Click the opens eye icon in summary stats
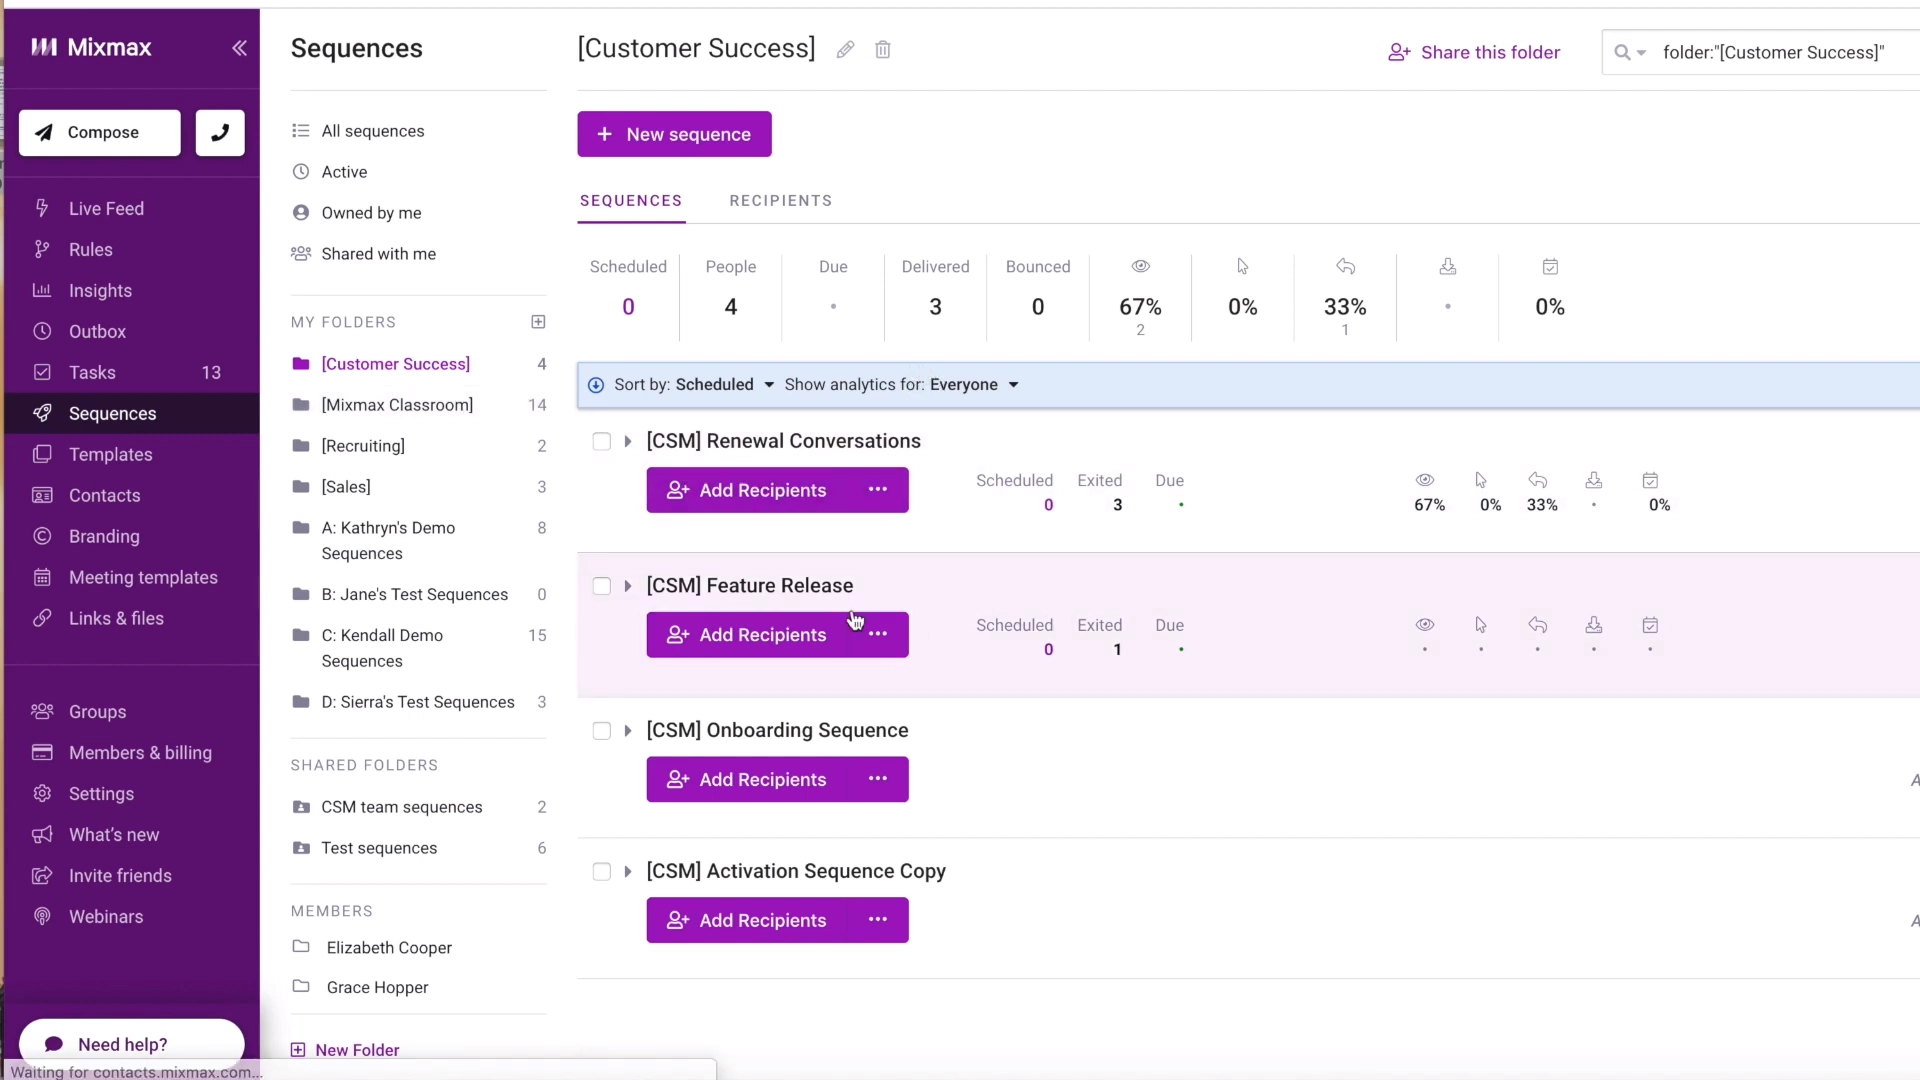 (1141, 266)
